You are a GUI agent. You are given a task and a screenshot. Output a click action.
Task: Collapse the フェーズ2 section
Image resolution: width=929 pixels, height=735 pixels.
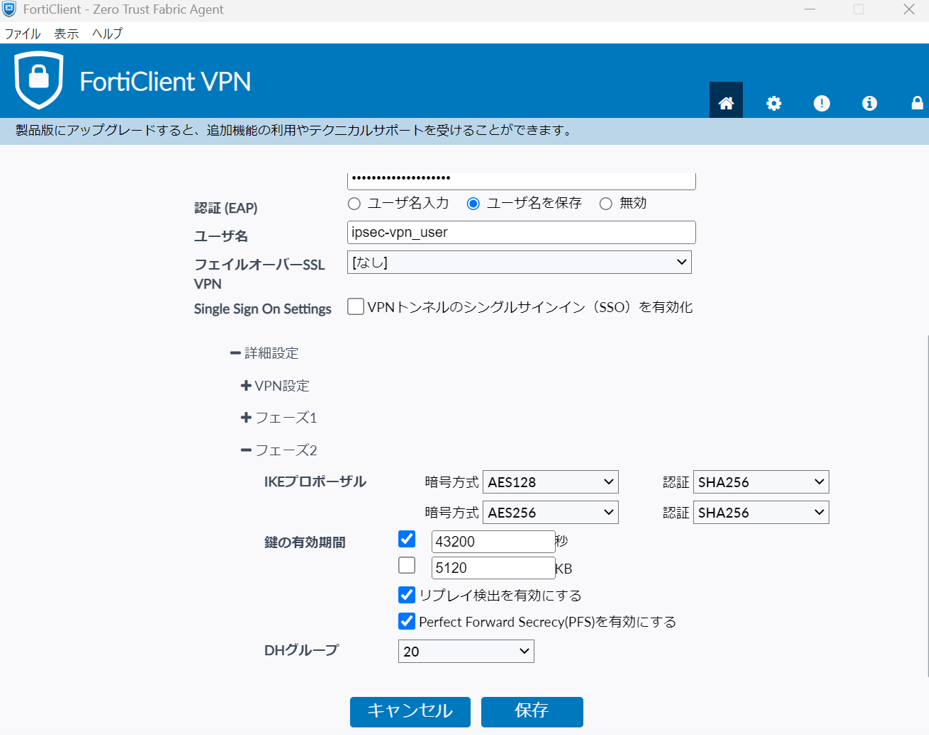point(278,450)
